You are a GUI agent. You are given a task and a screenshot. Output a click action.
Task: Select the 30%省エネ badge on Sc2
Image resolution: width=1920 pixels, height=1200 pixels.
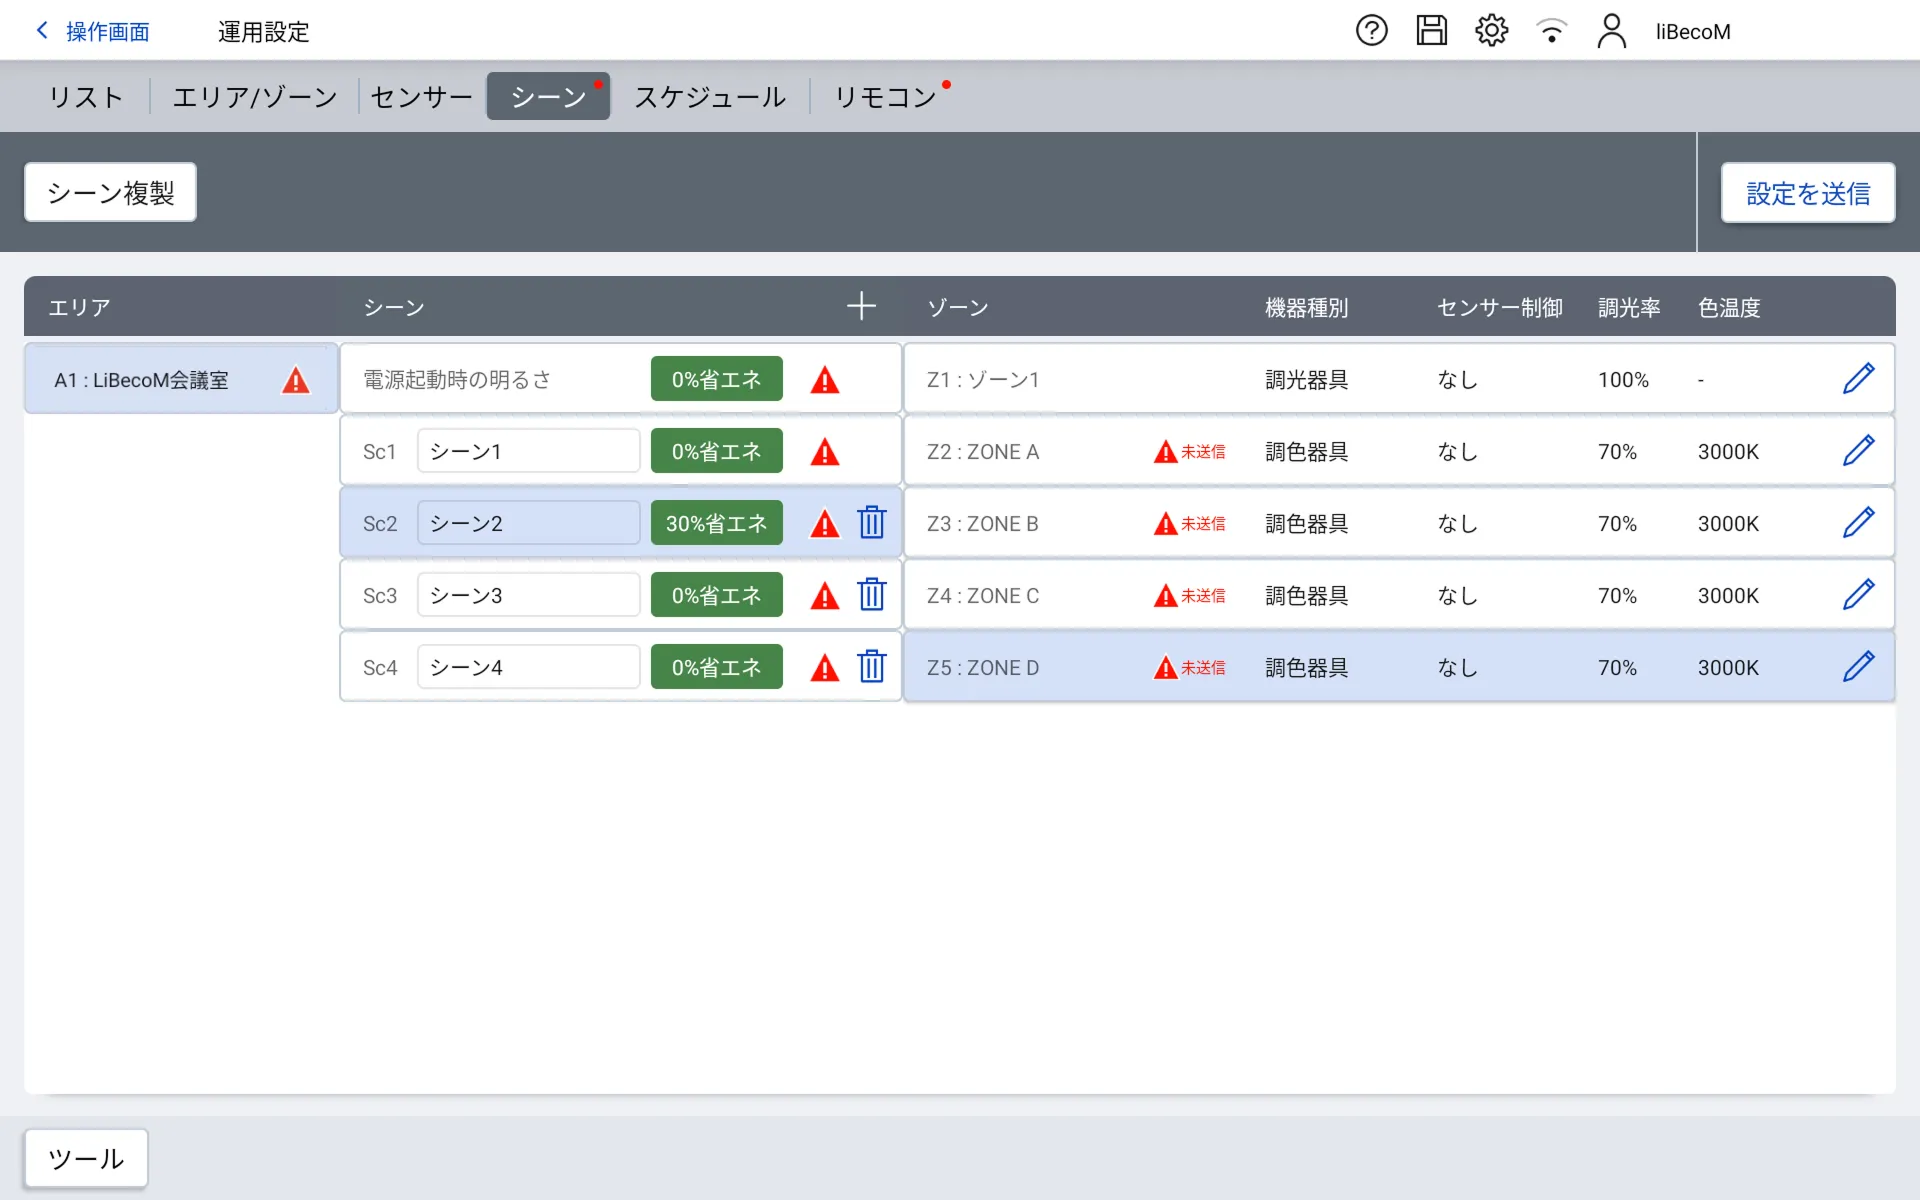[x=716, y=523]
